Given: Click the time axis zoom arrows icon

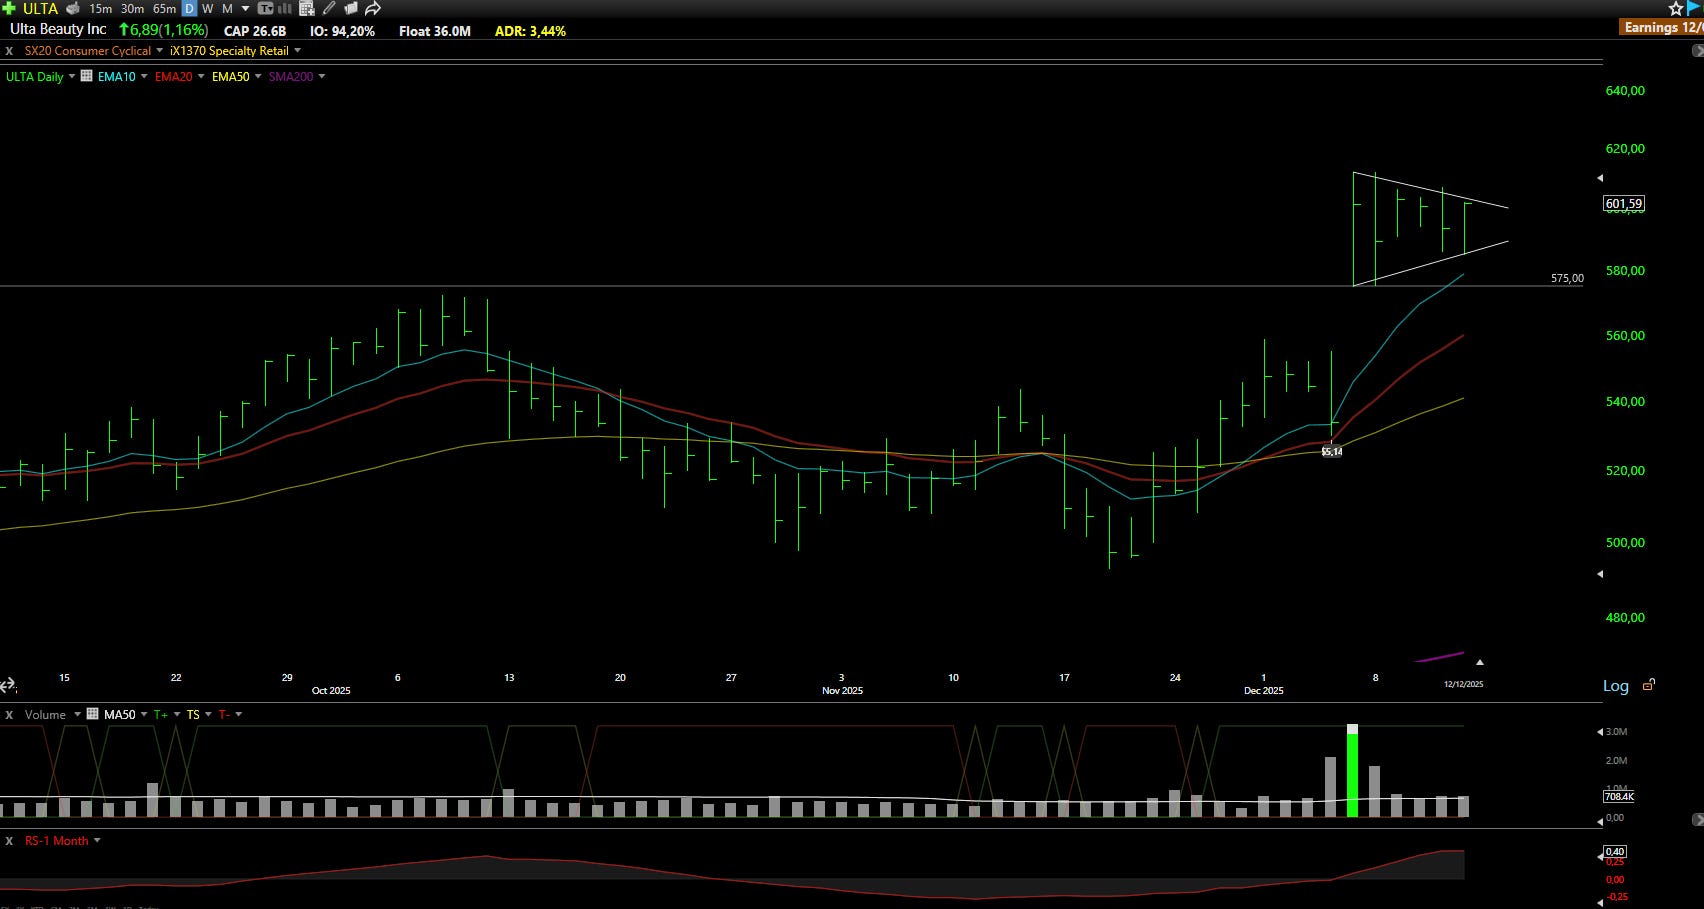Looking at the screenshot, I should 8,686.
